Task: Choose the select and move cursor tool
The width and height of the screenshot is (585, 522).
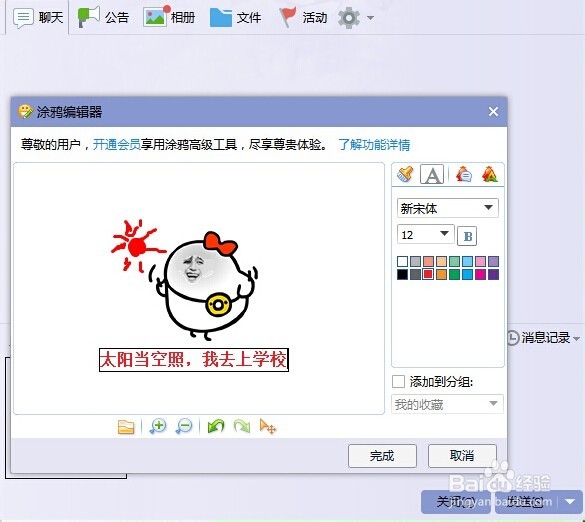Action: (268, 426)
